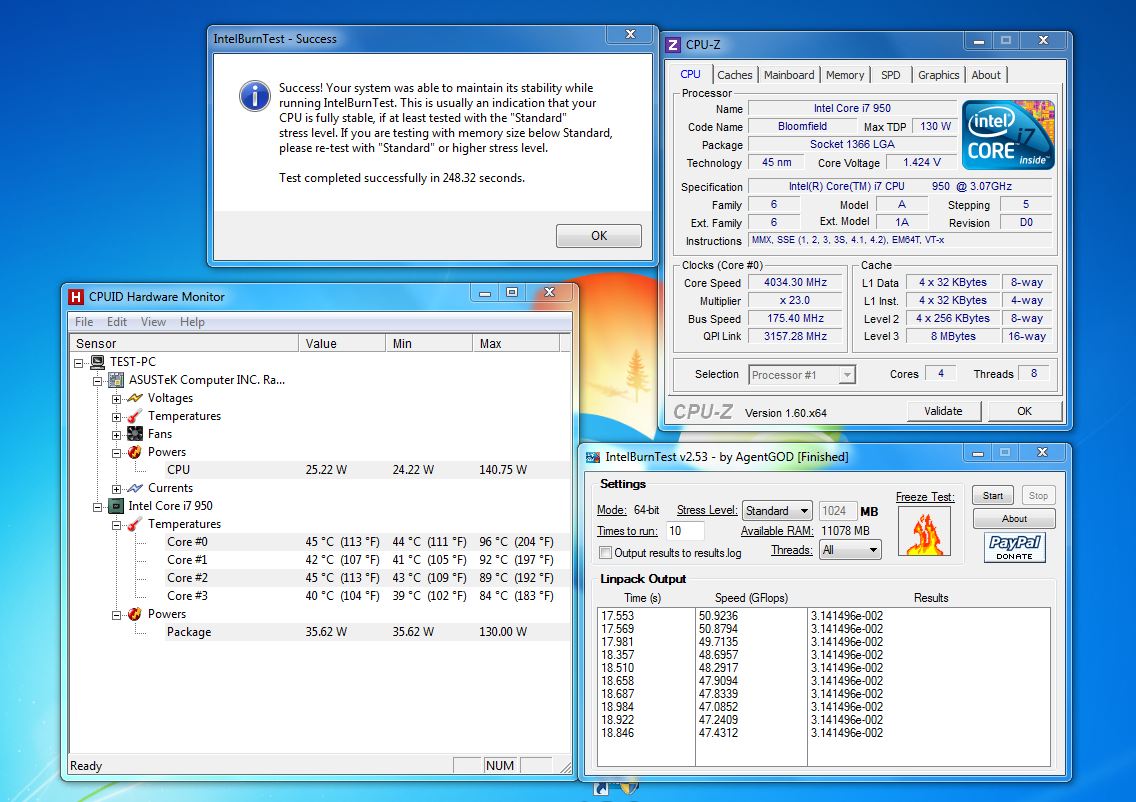Screen dimensions: 1136x802
Task: Click the 50.9236 GFlops speed entry
Action: click(718, 616)
